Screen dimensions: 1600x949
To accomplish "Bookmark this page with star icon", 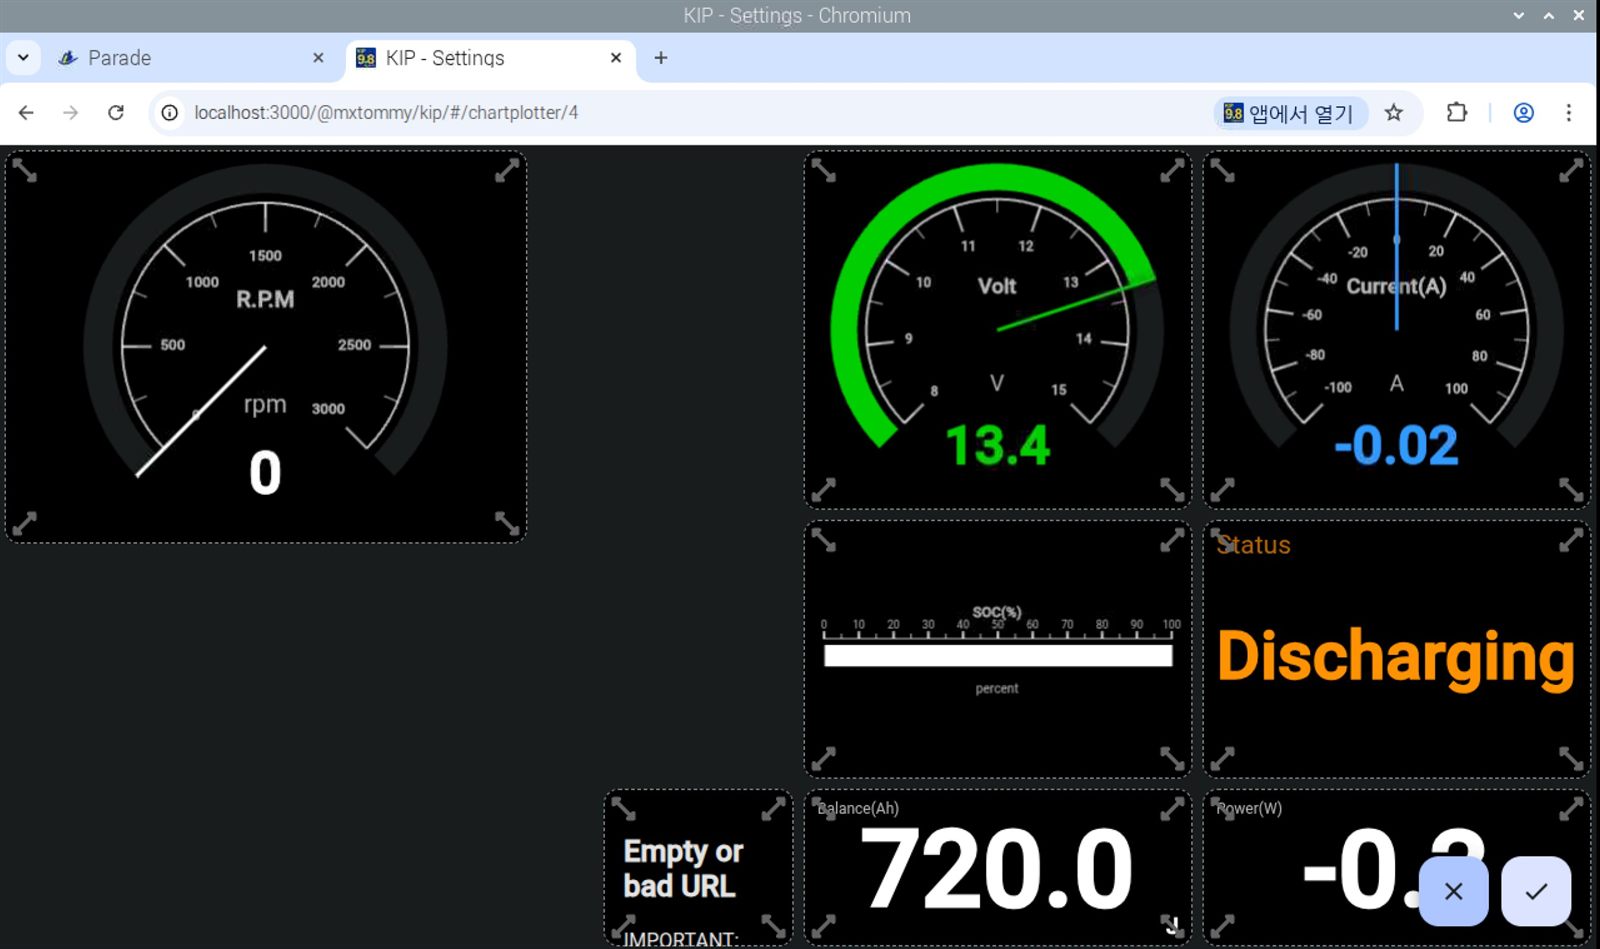I will click(1393, 113).
